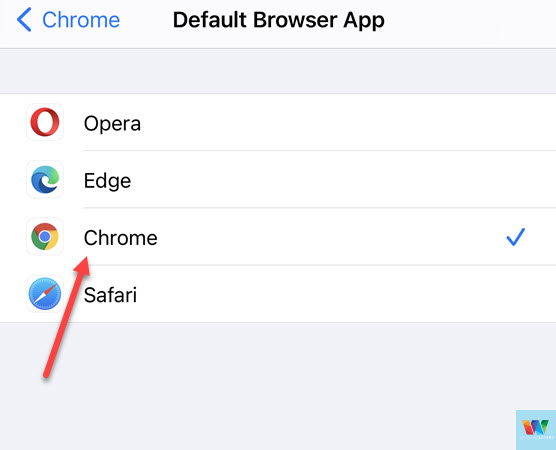Click the blue checkmark beside Chrome
The width and height of the screenshot is (556, 450).
[516, 237]
